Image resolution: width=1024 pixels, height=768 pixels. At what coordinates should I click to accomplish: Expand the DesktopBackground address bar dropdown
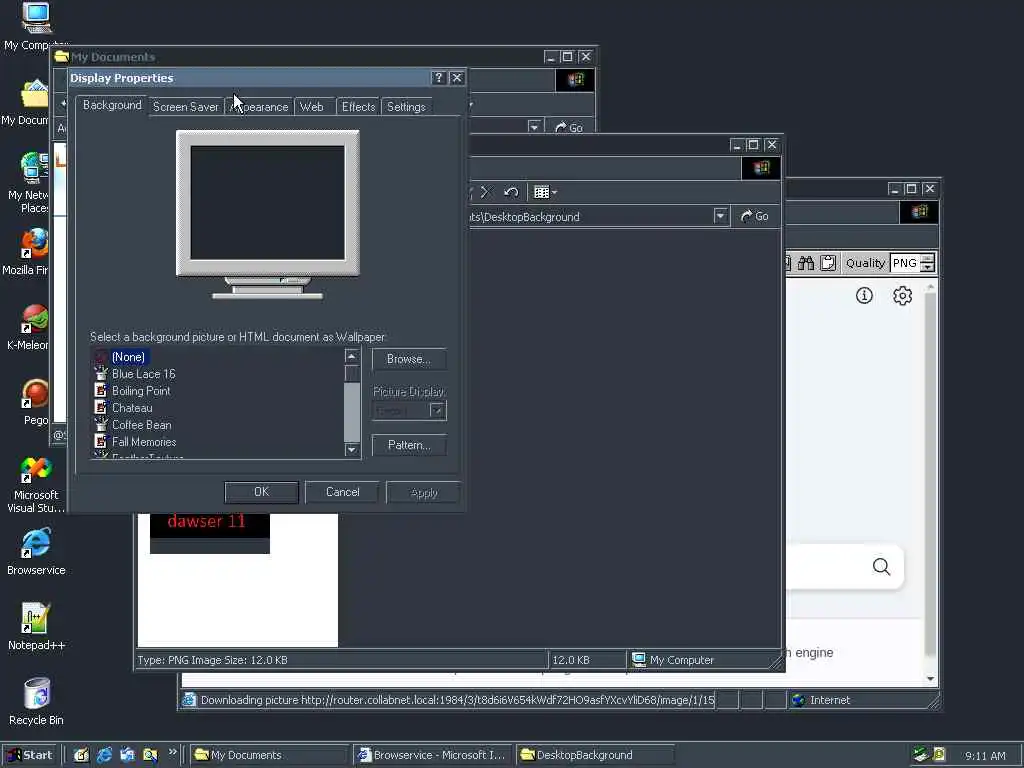pyautogui.click(x=720, y=216)
